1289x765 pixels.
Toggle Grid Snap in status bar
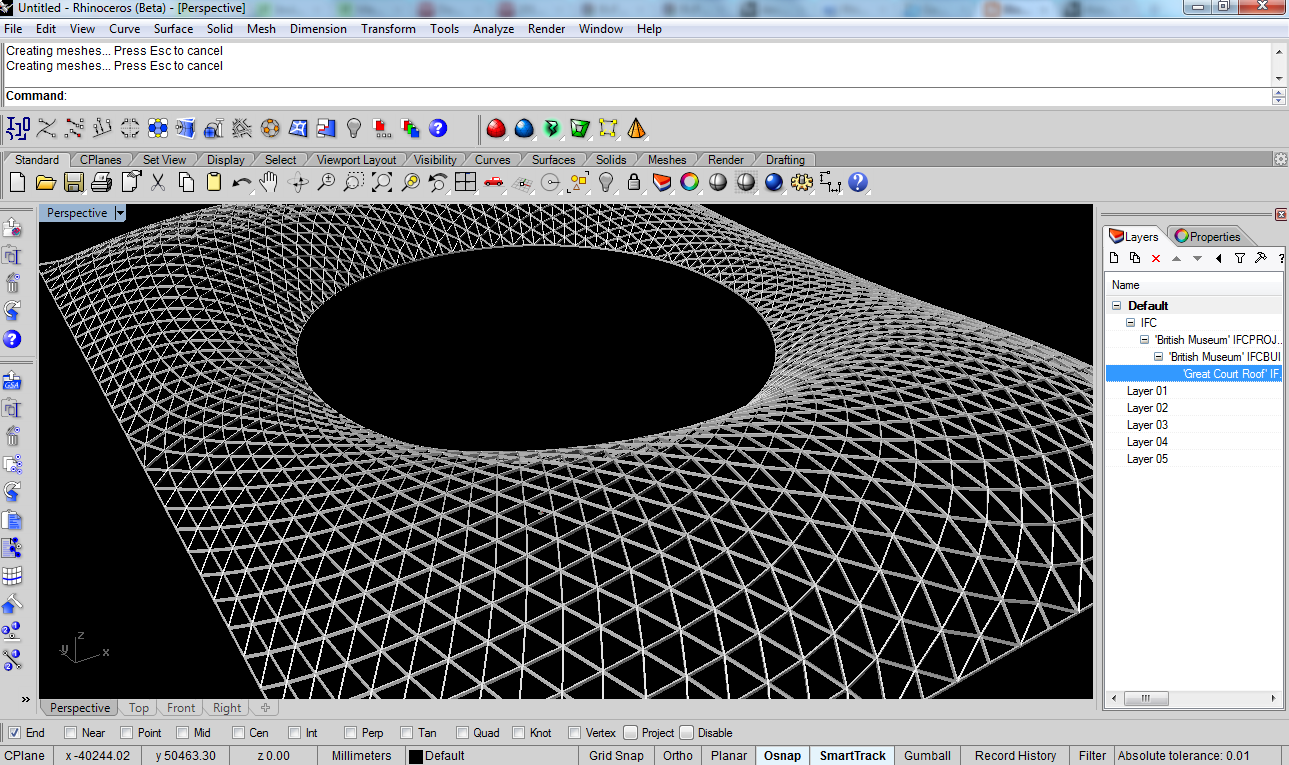tap(616, 756)
